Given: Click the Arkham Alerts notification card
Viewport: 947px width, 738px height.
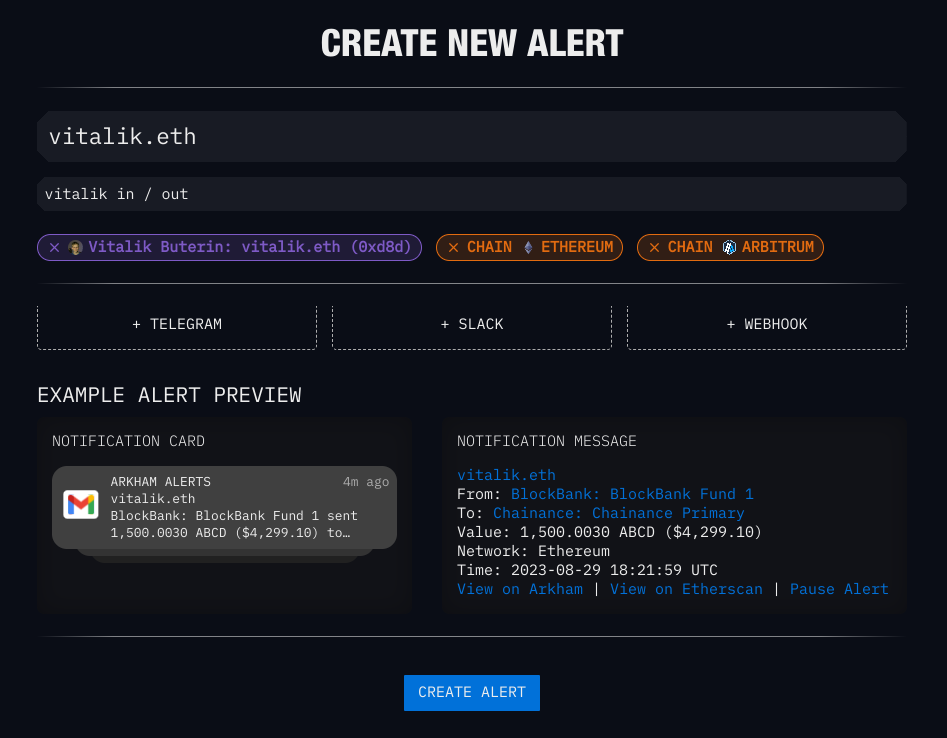Looking at the screenshot, I should [x=224, y=507].
